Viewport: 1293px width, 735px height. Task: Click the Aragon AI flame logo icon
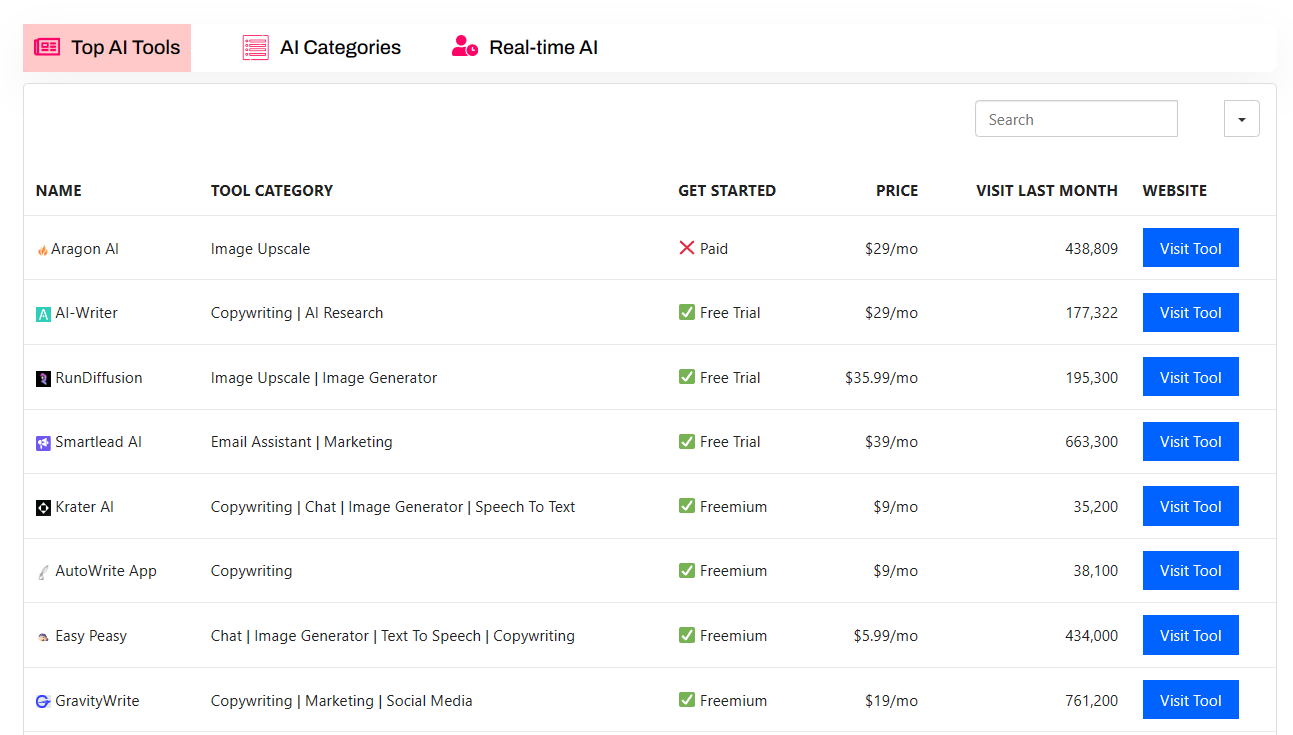42,250
